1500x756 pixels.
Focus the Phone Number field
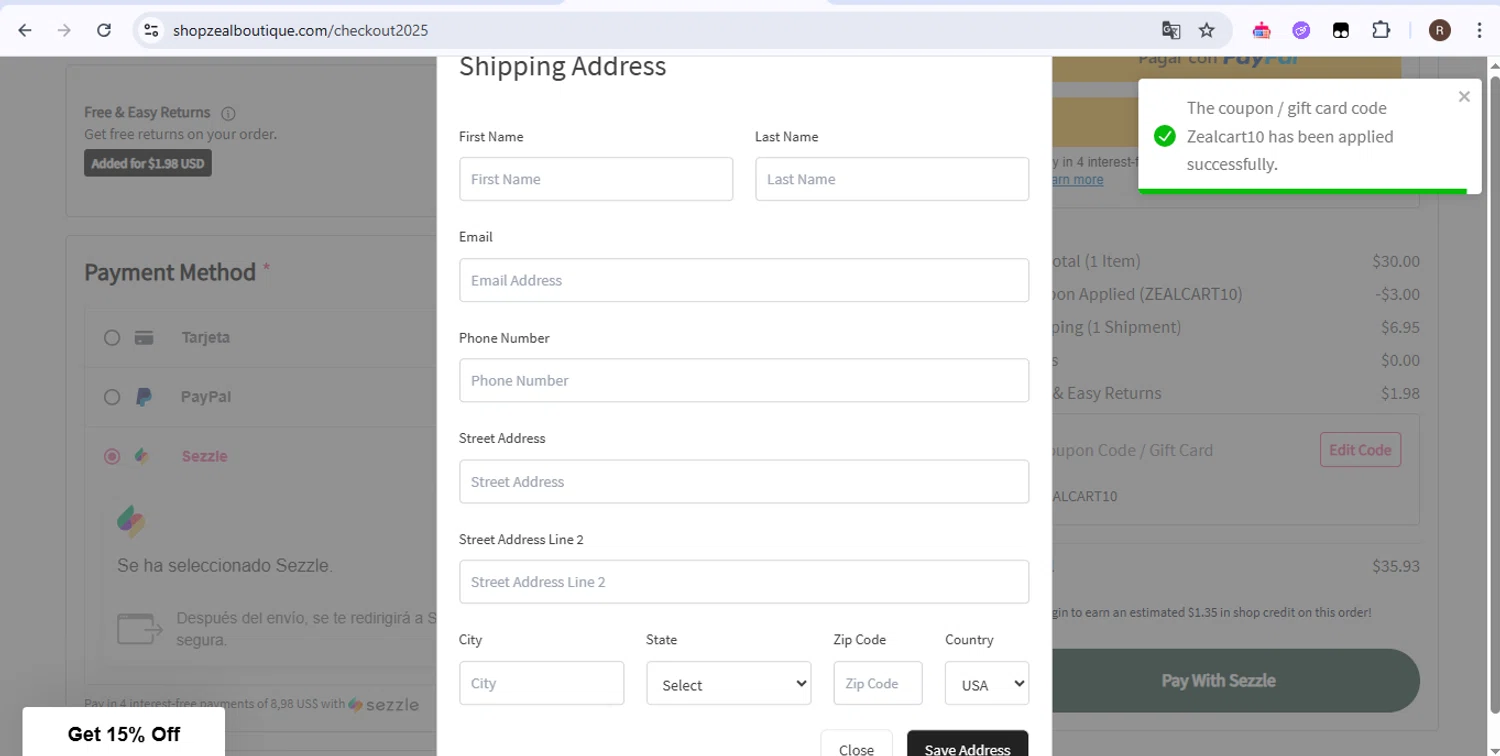coord(744,380)
